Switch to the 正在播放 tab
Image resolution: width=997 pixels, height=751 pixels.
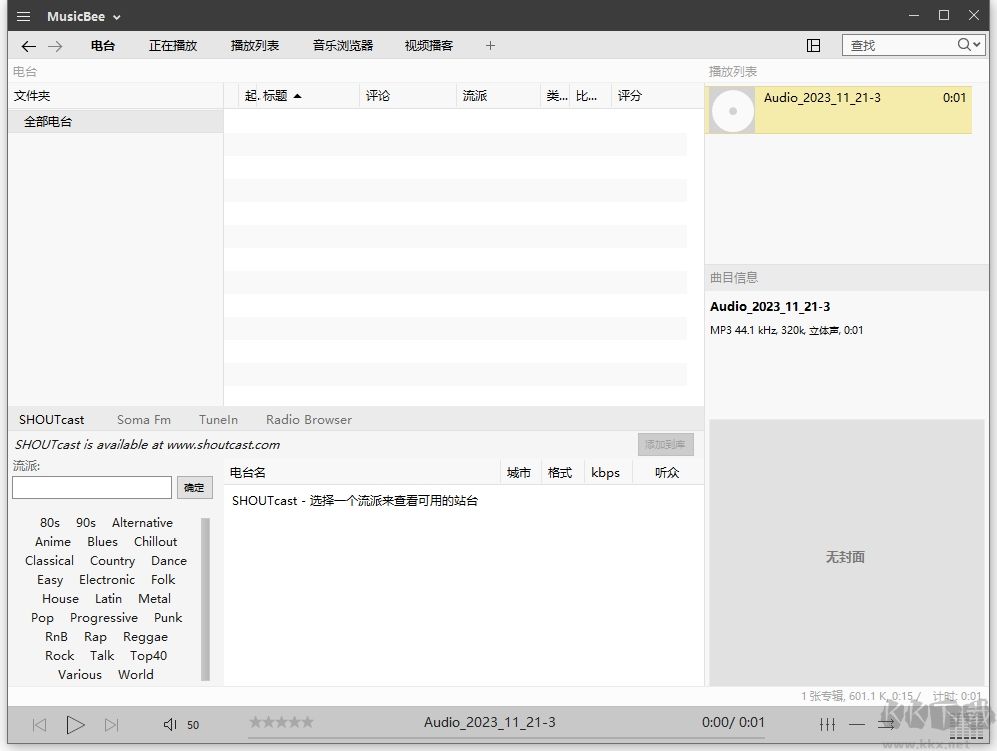point(172,45)
